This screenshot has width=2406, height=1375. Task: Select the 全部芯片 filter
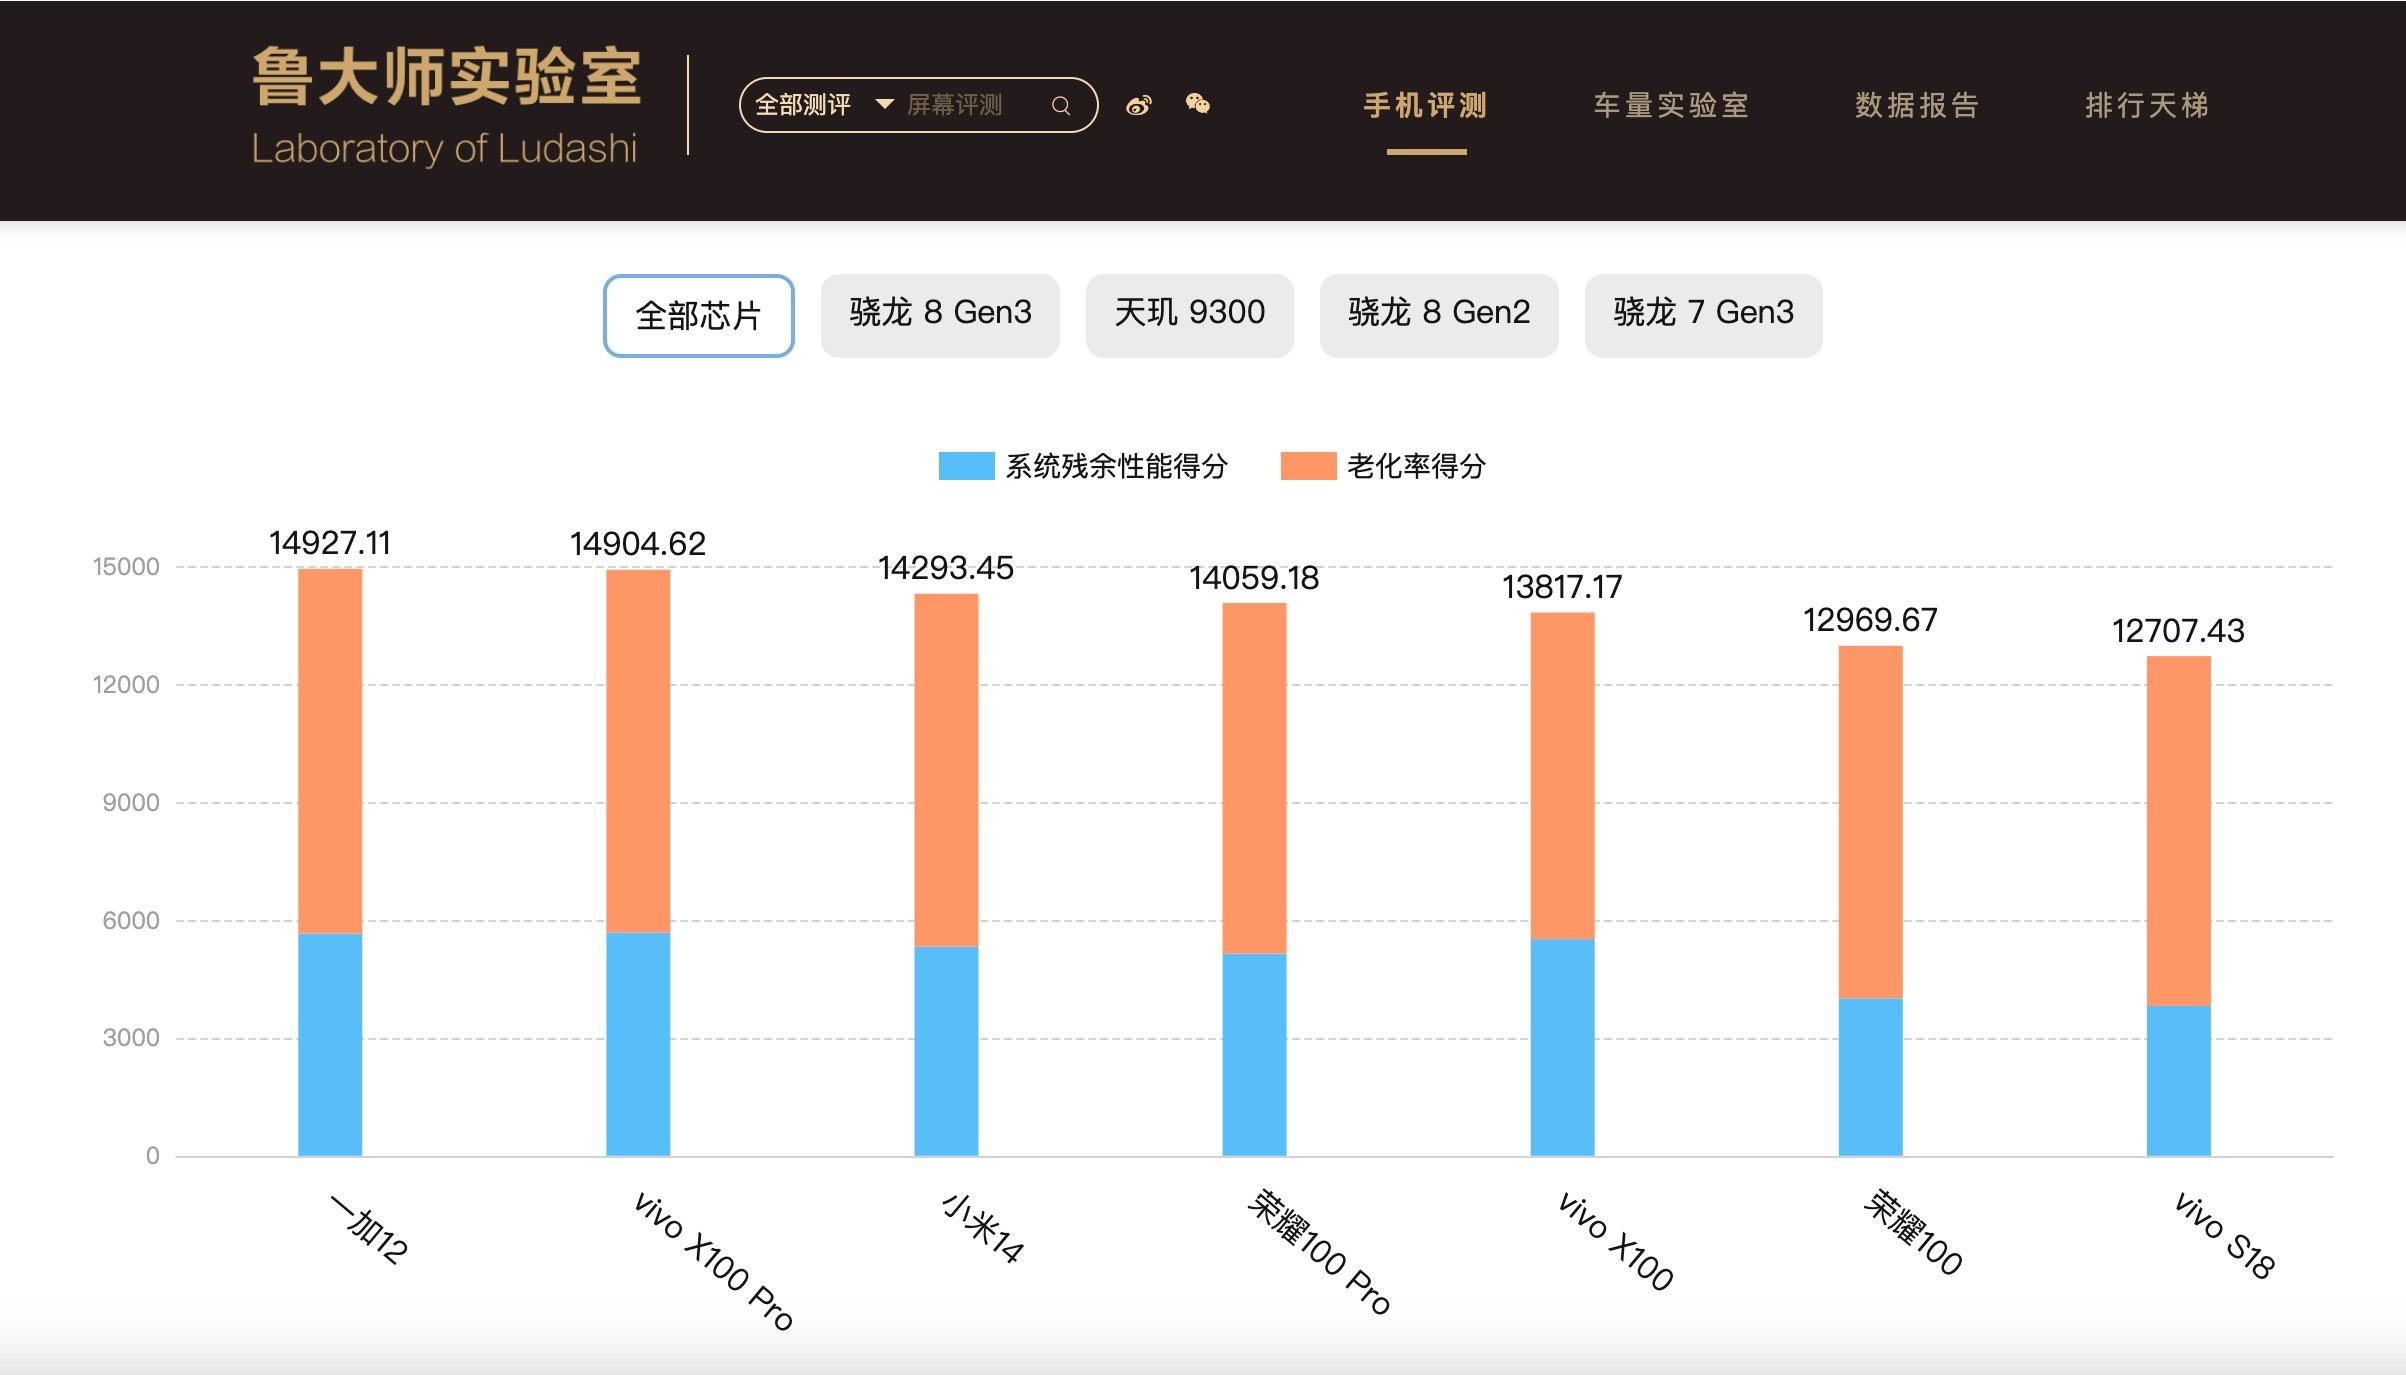[x=698, y=315]
